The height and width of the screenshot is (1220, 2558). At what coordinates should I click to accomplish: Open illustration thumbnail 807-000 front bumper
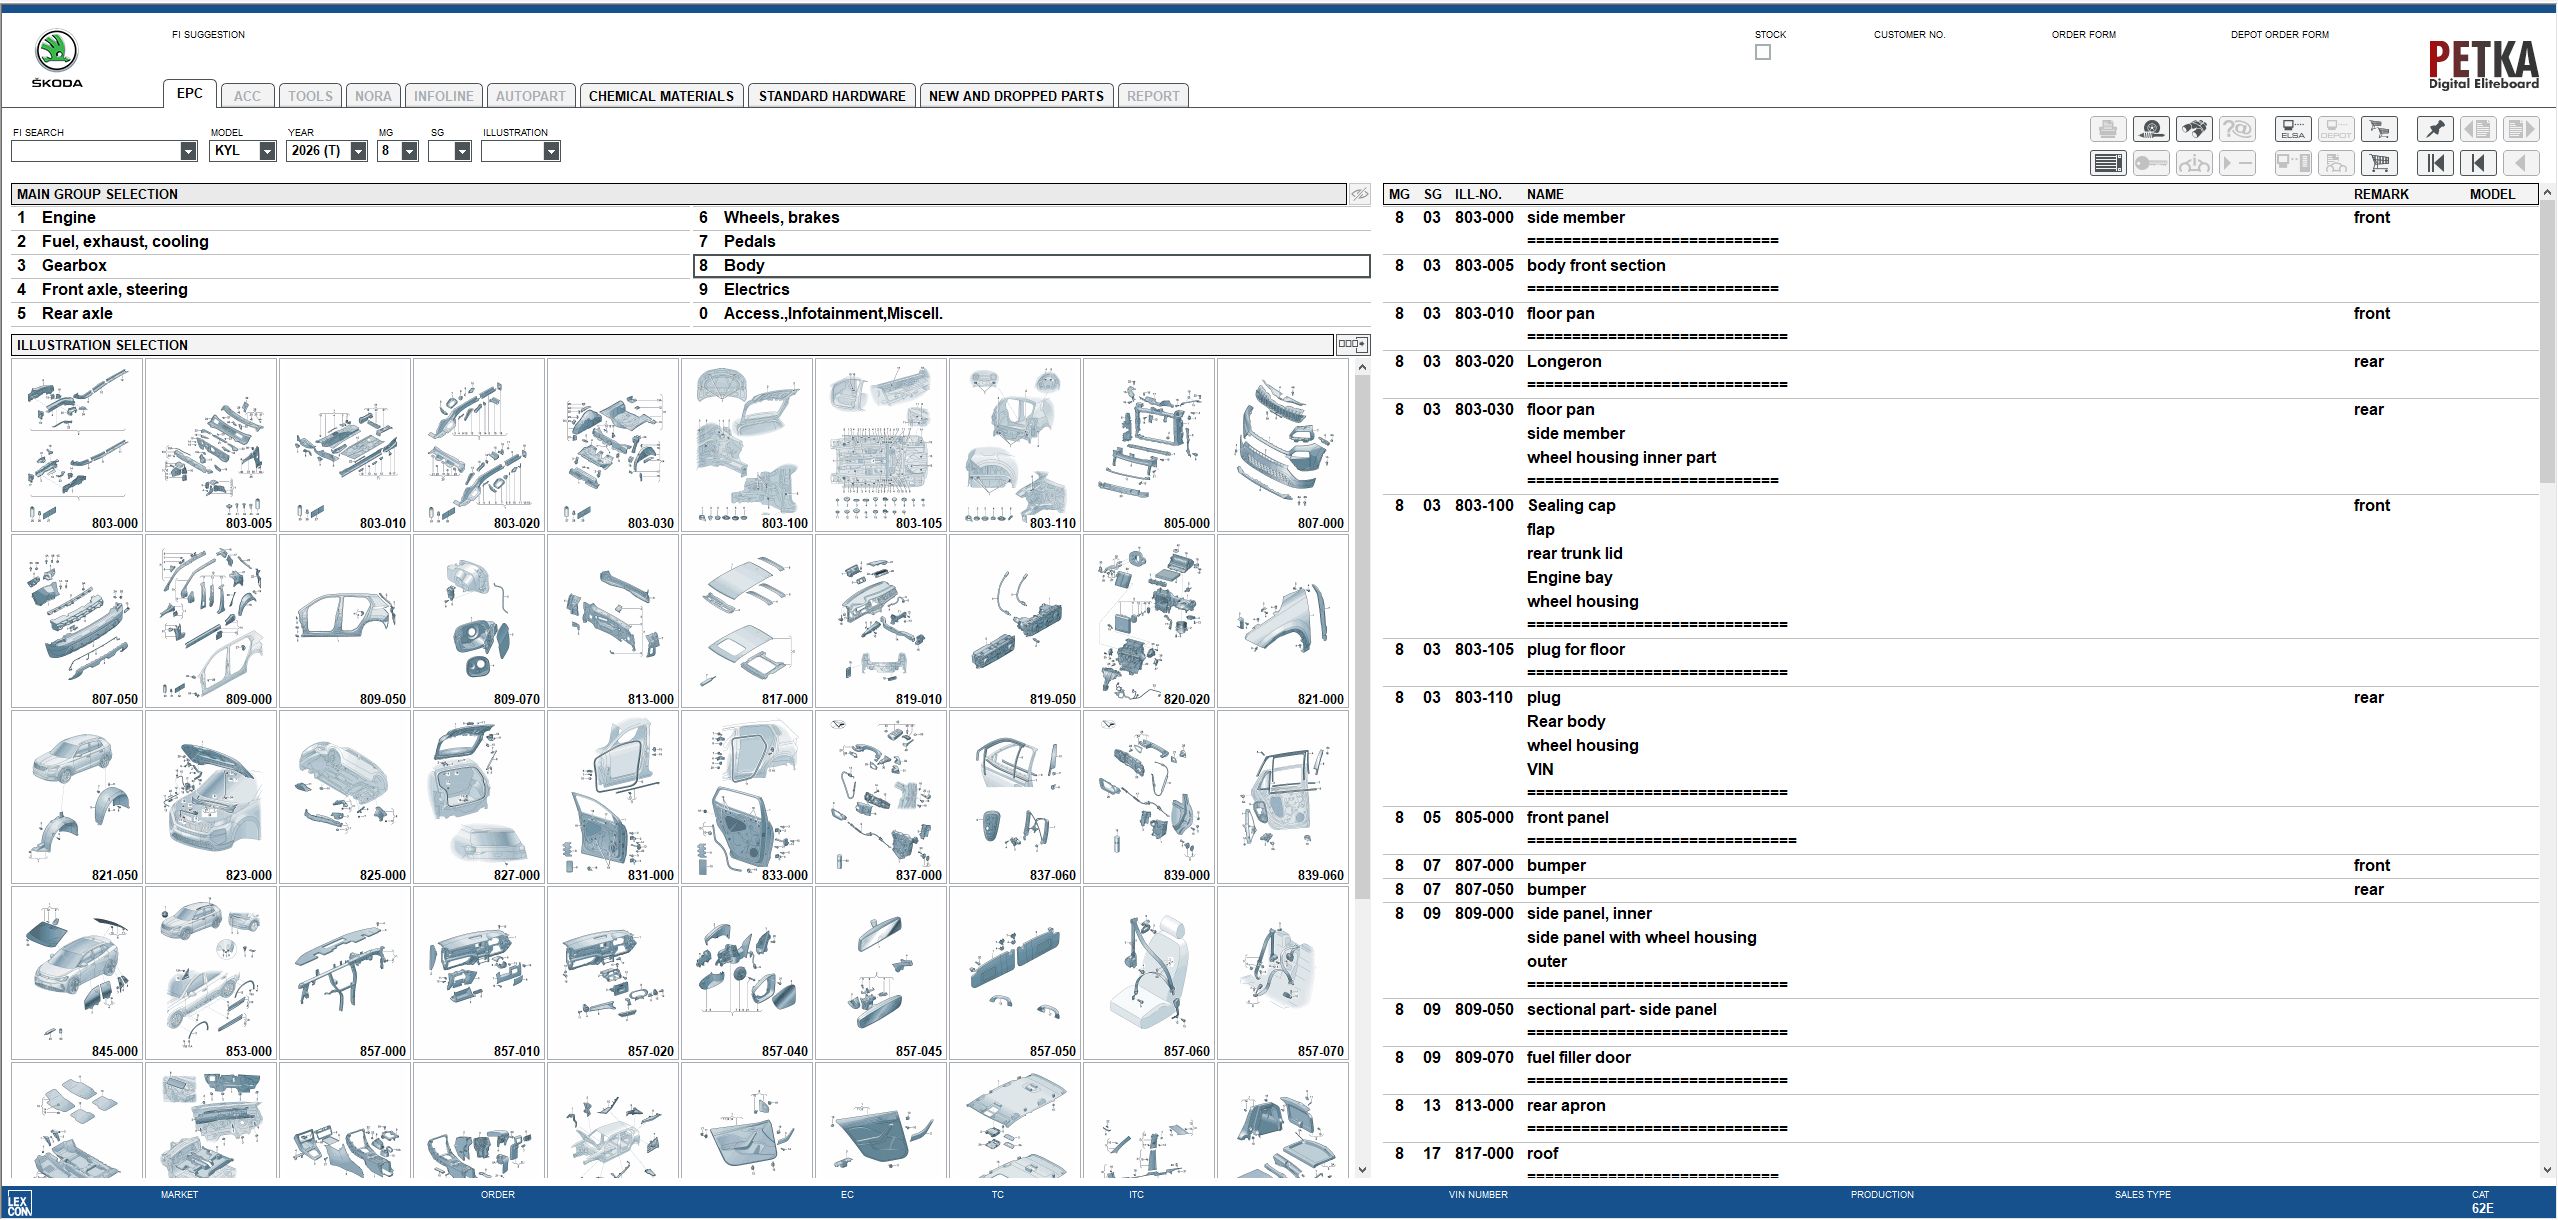1283,445
